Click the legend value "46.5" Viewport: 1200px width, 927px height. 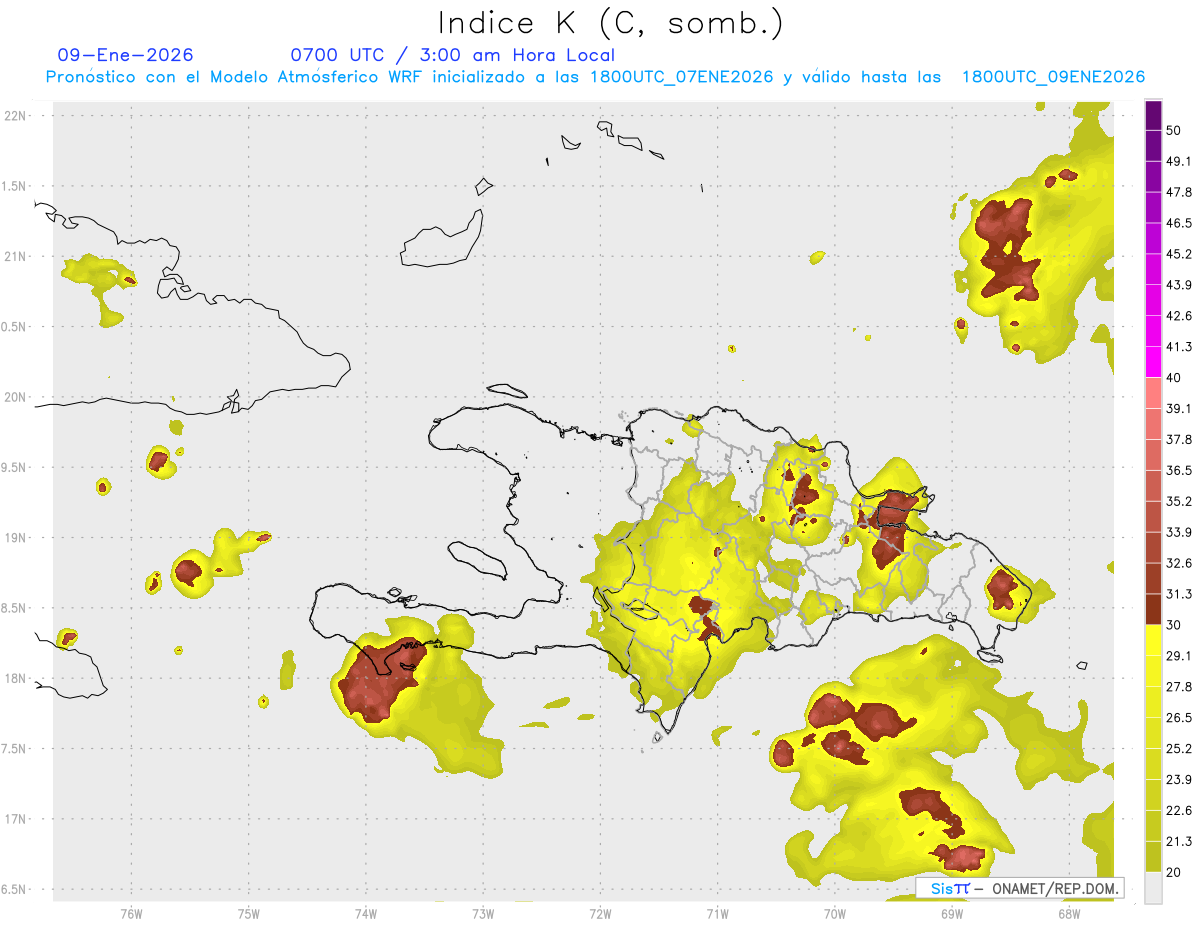pyautogui.click(x=1179, y=223)
